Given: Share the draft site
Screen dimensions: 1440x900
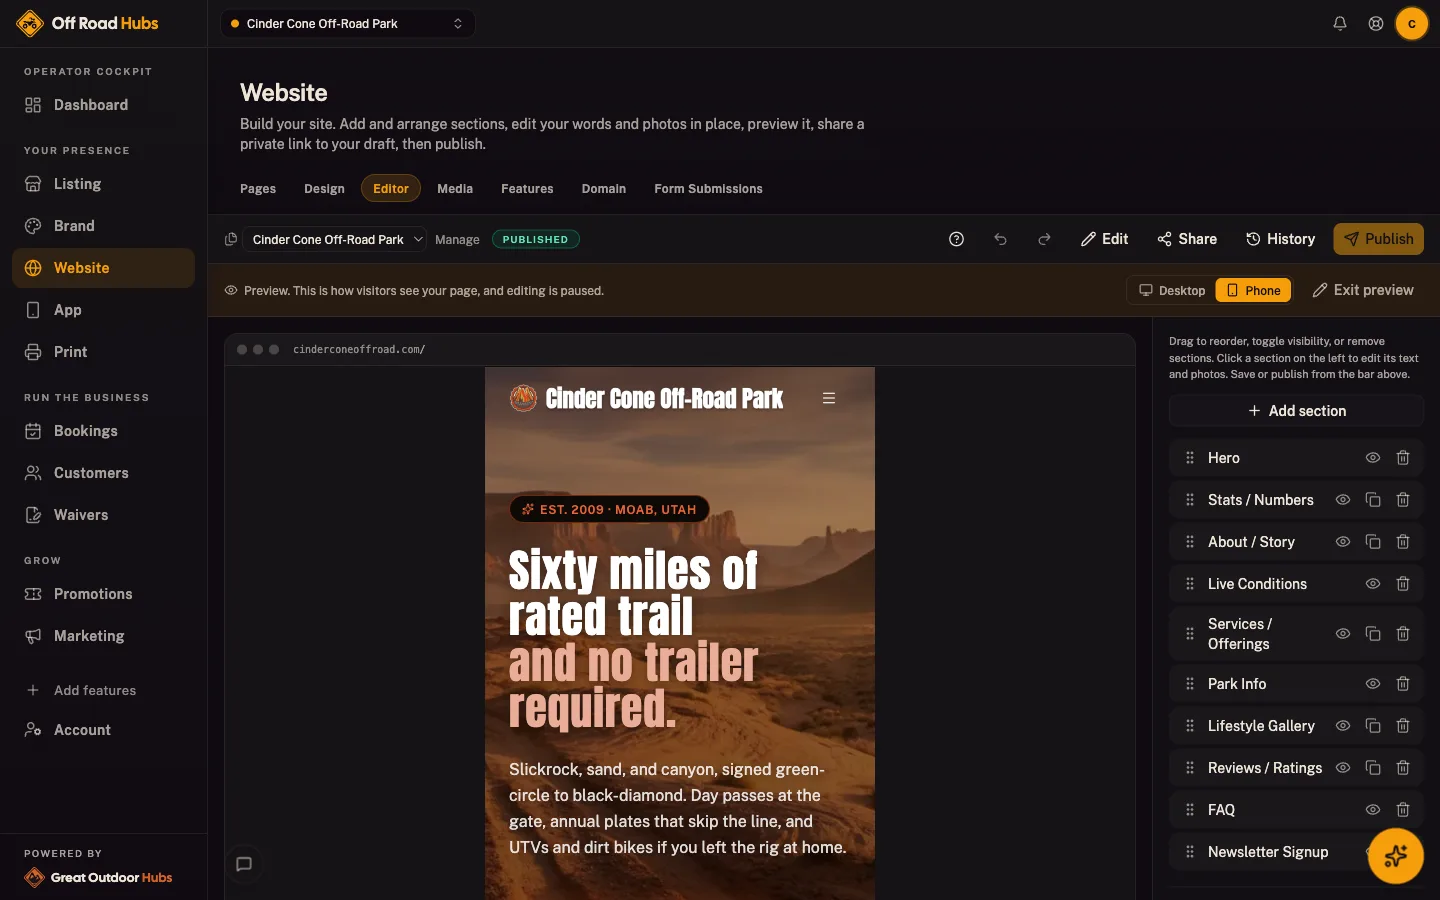Looking at the screenshot, I should point(1187,239).
